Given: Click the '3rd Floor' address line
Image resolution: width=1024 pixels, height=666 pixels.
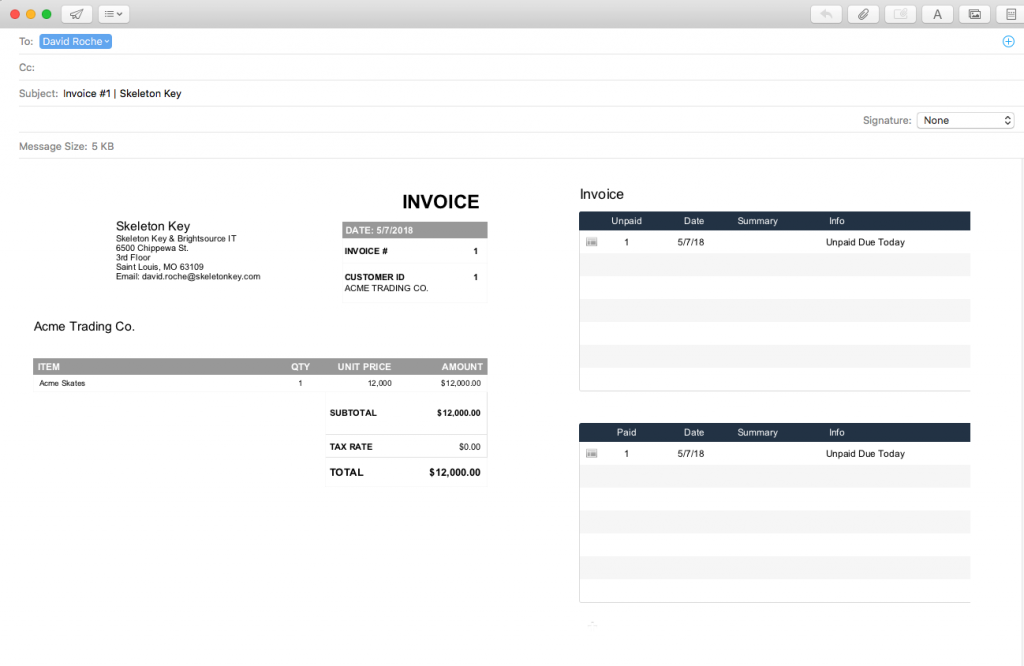Looking at the screenshot, I should tap(133, 257).
